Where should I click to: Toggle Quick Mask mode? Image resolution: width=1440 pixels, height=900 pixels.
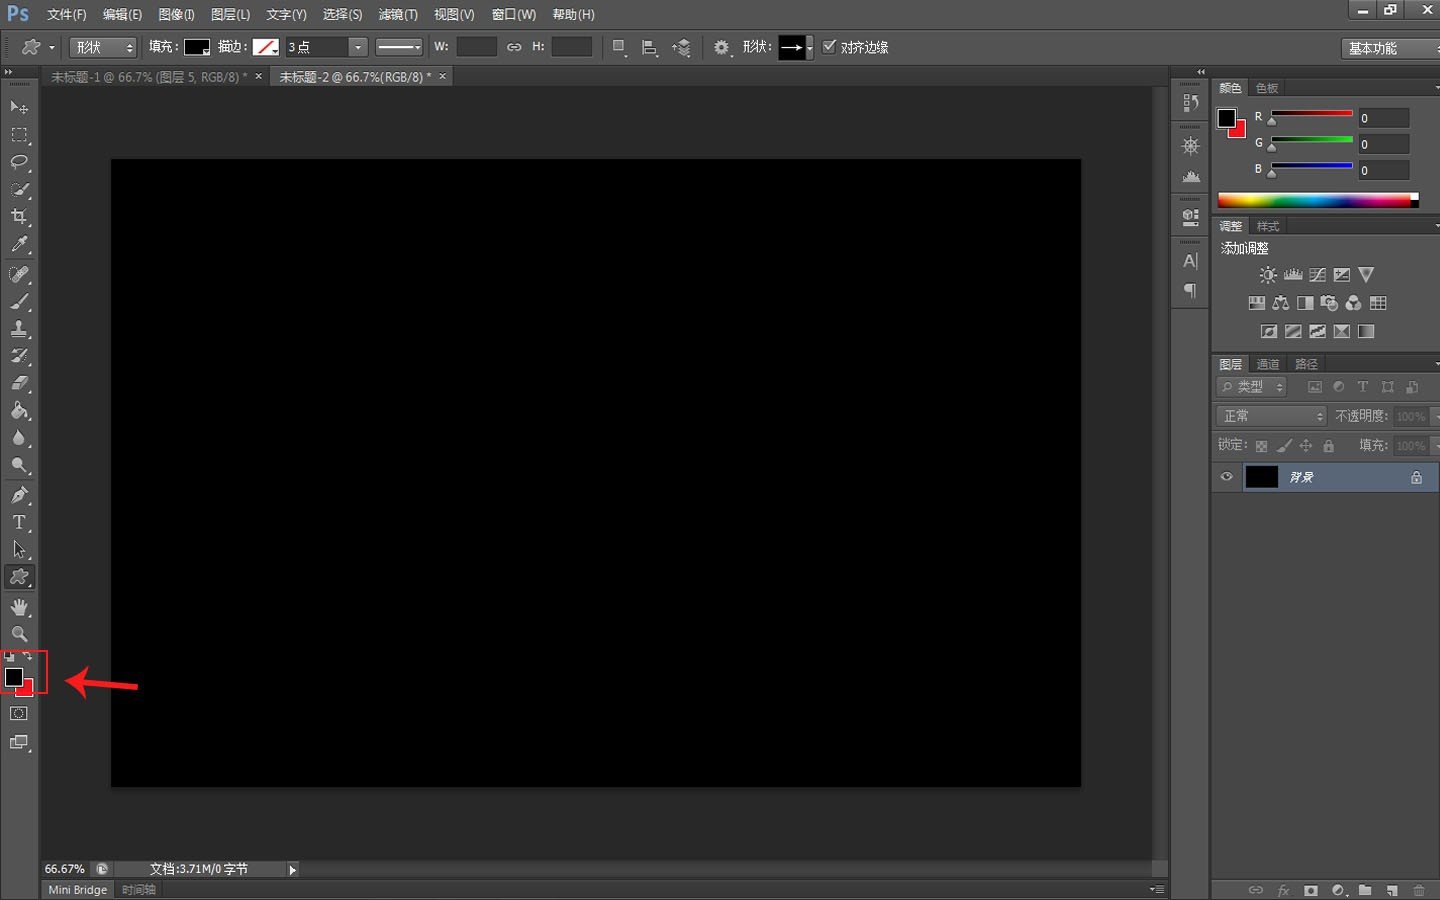(19, 714)
